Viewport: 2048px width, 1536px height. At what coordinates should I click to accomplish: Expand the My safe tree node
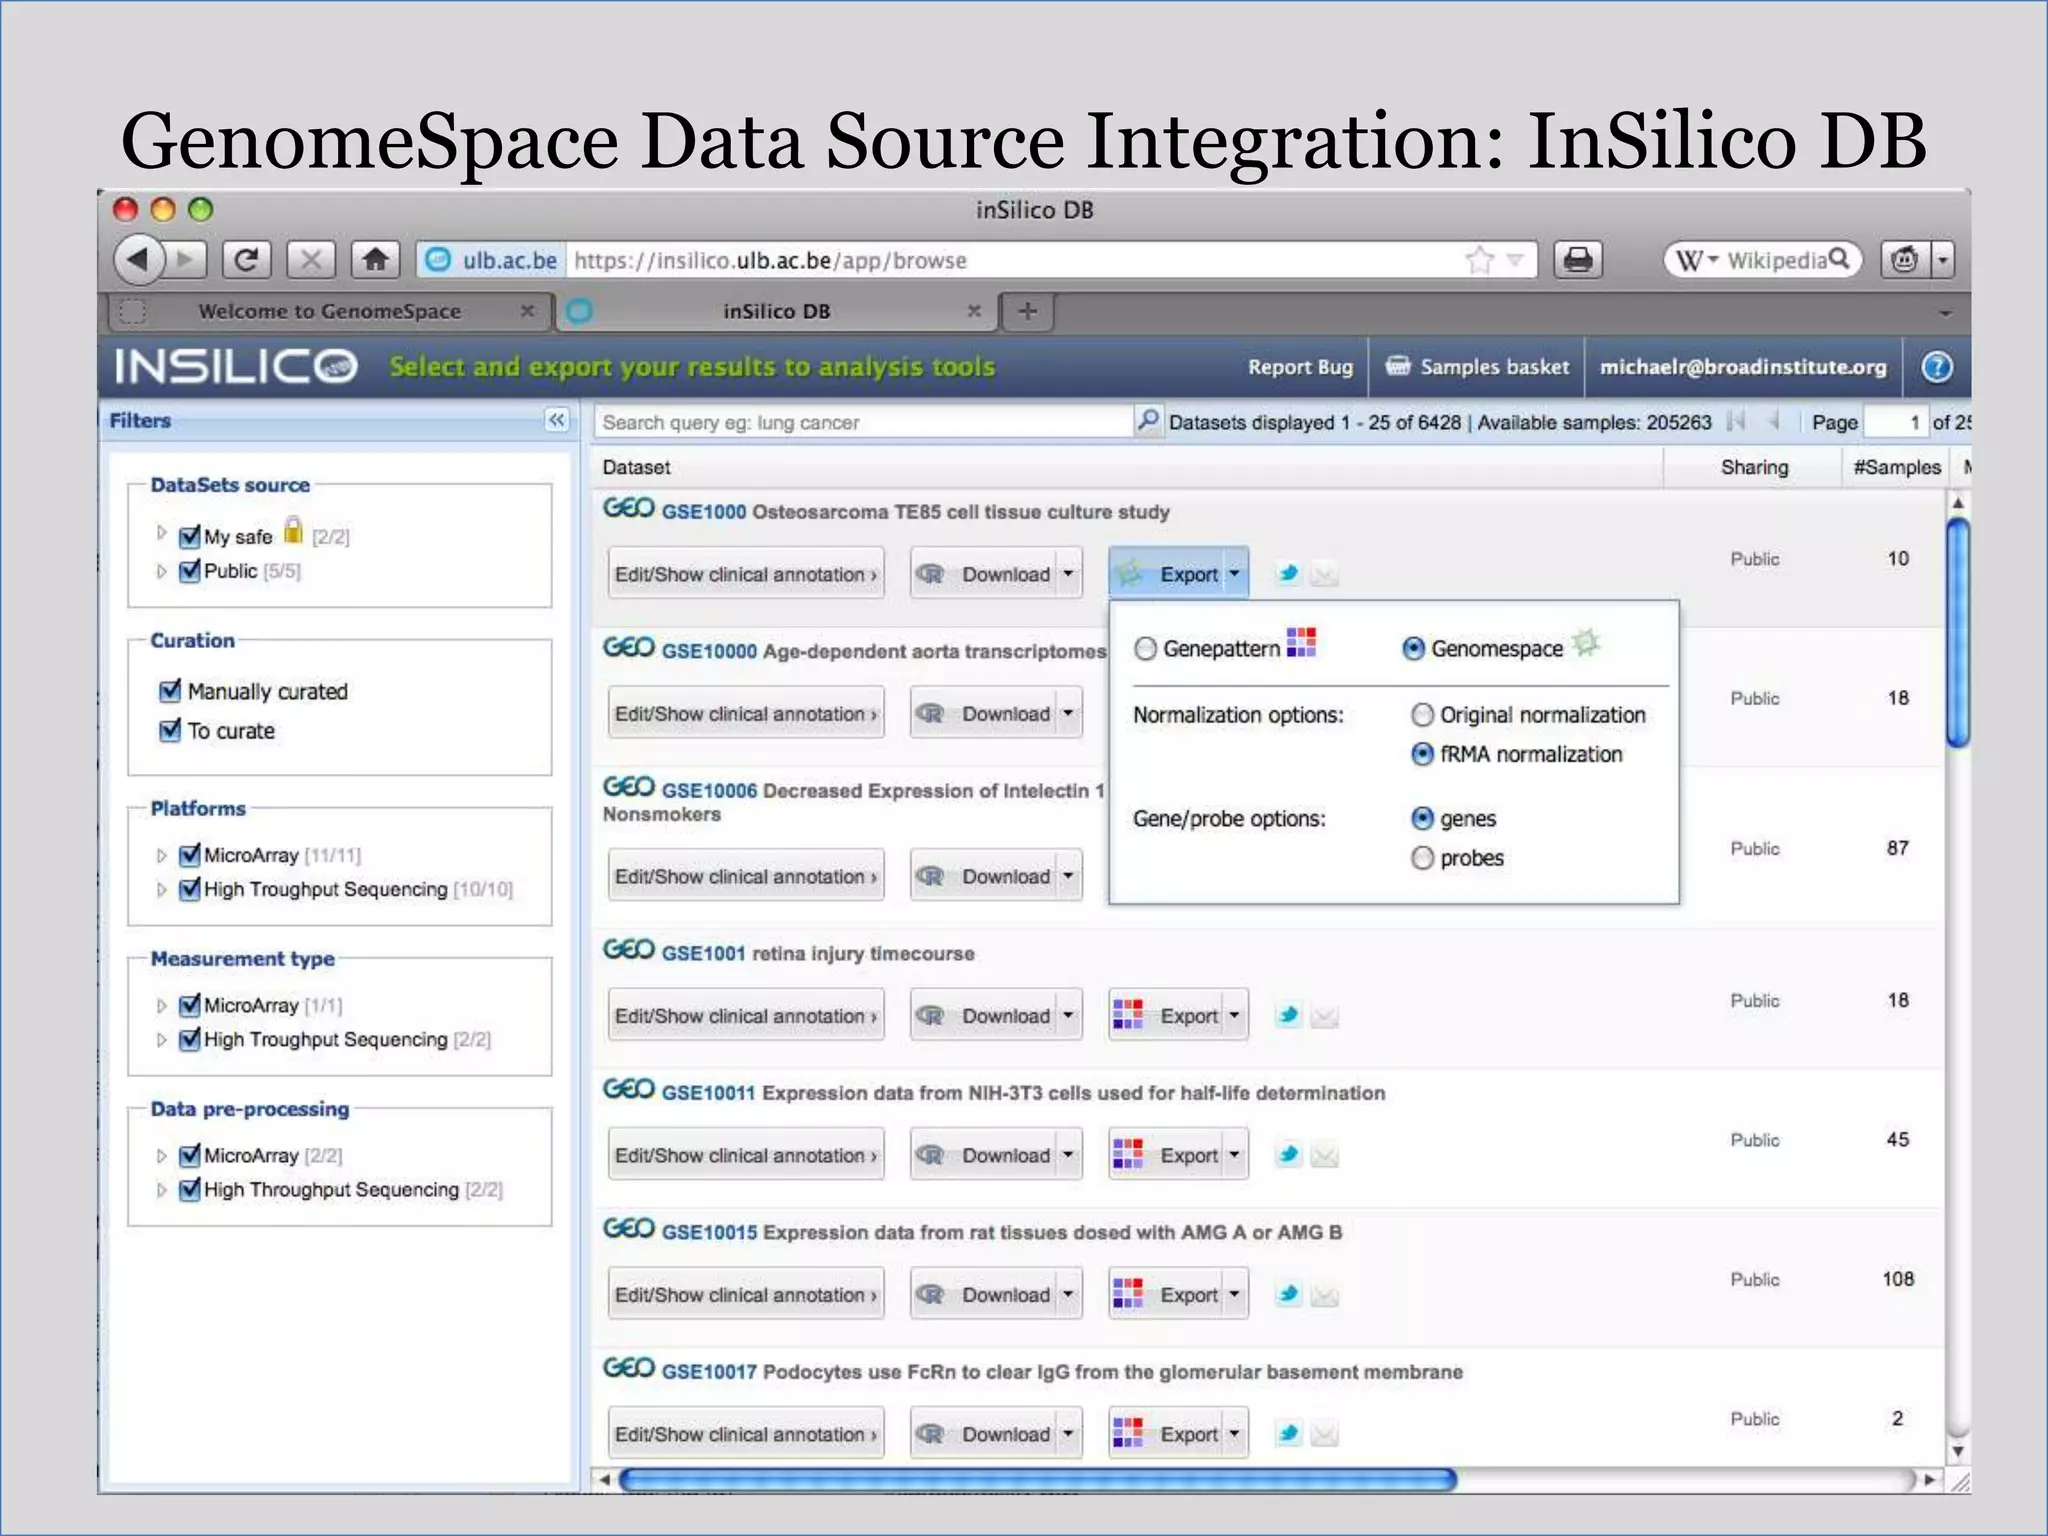click(161, 533)
